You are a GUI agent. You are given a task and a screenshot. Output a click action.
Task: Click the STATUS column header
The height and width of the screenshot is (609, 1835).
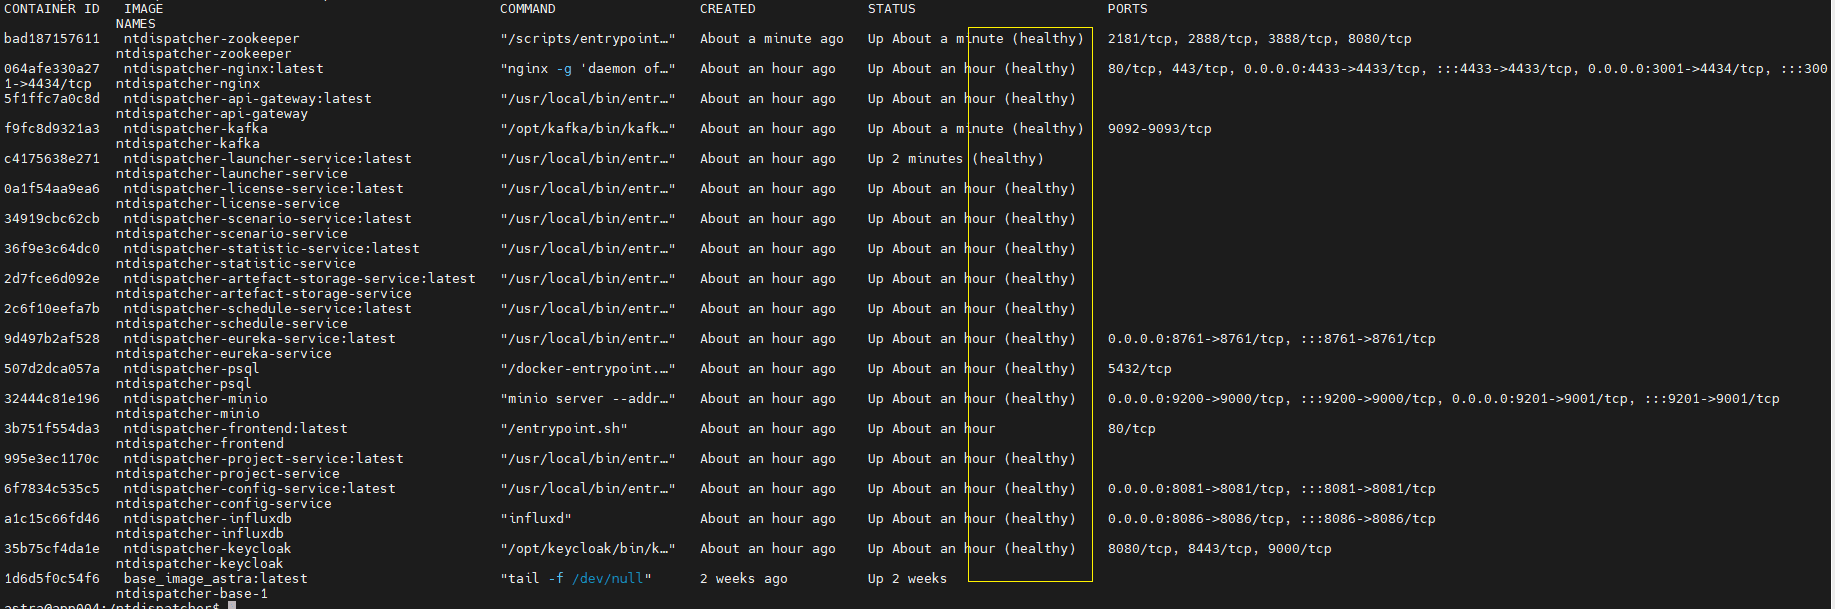click(892, 9)
